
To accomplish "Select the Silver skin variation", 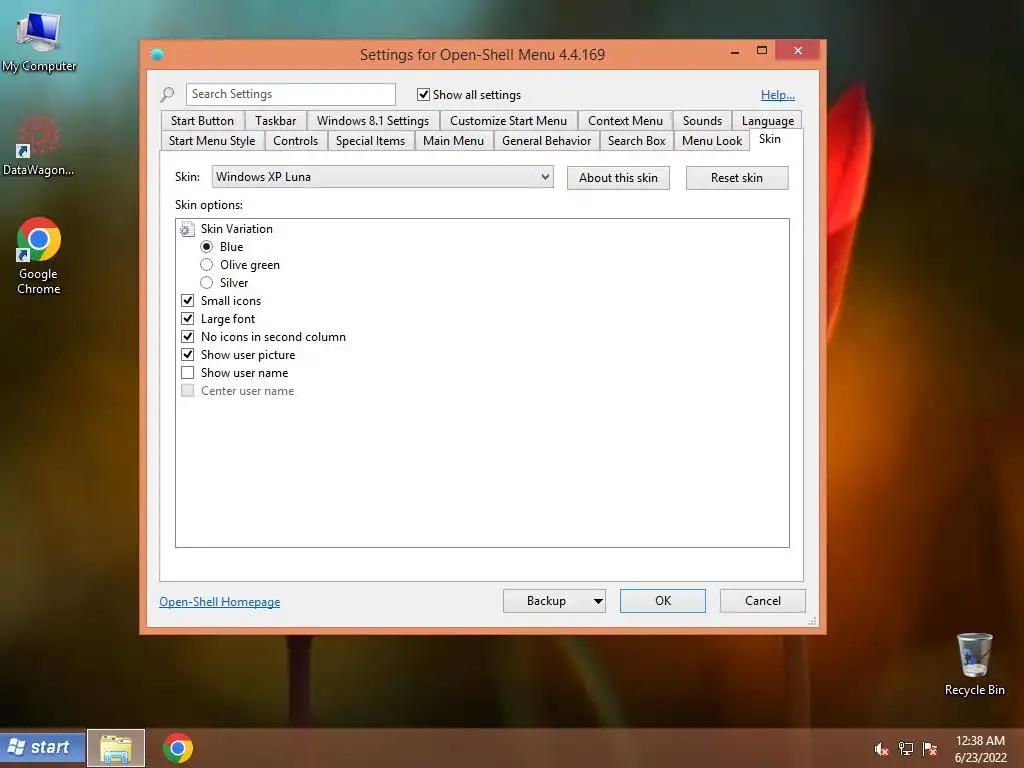I will pyautogui.click(x=206, y=283).
